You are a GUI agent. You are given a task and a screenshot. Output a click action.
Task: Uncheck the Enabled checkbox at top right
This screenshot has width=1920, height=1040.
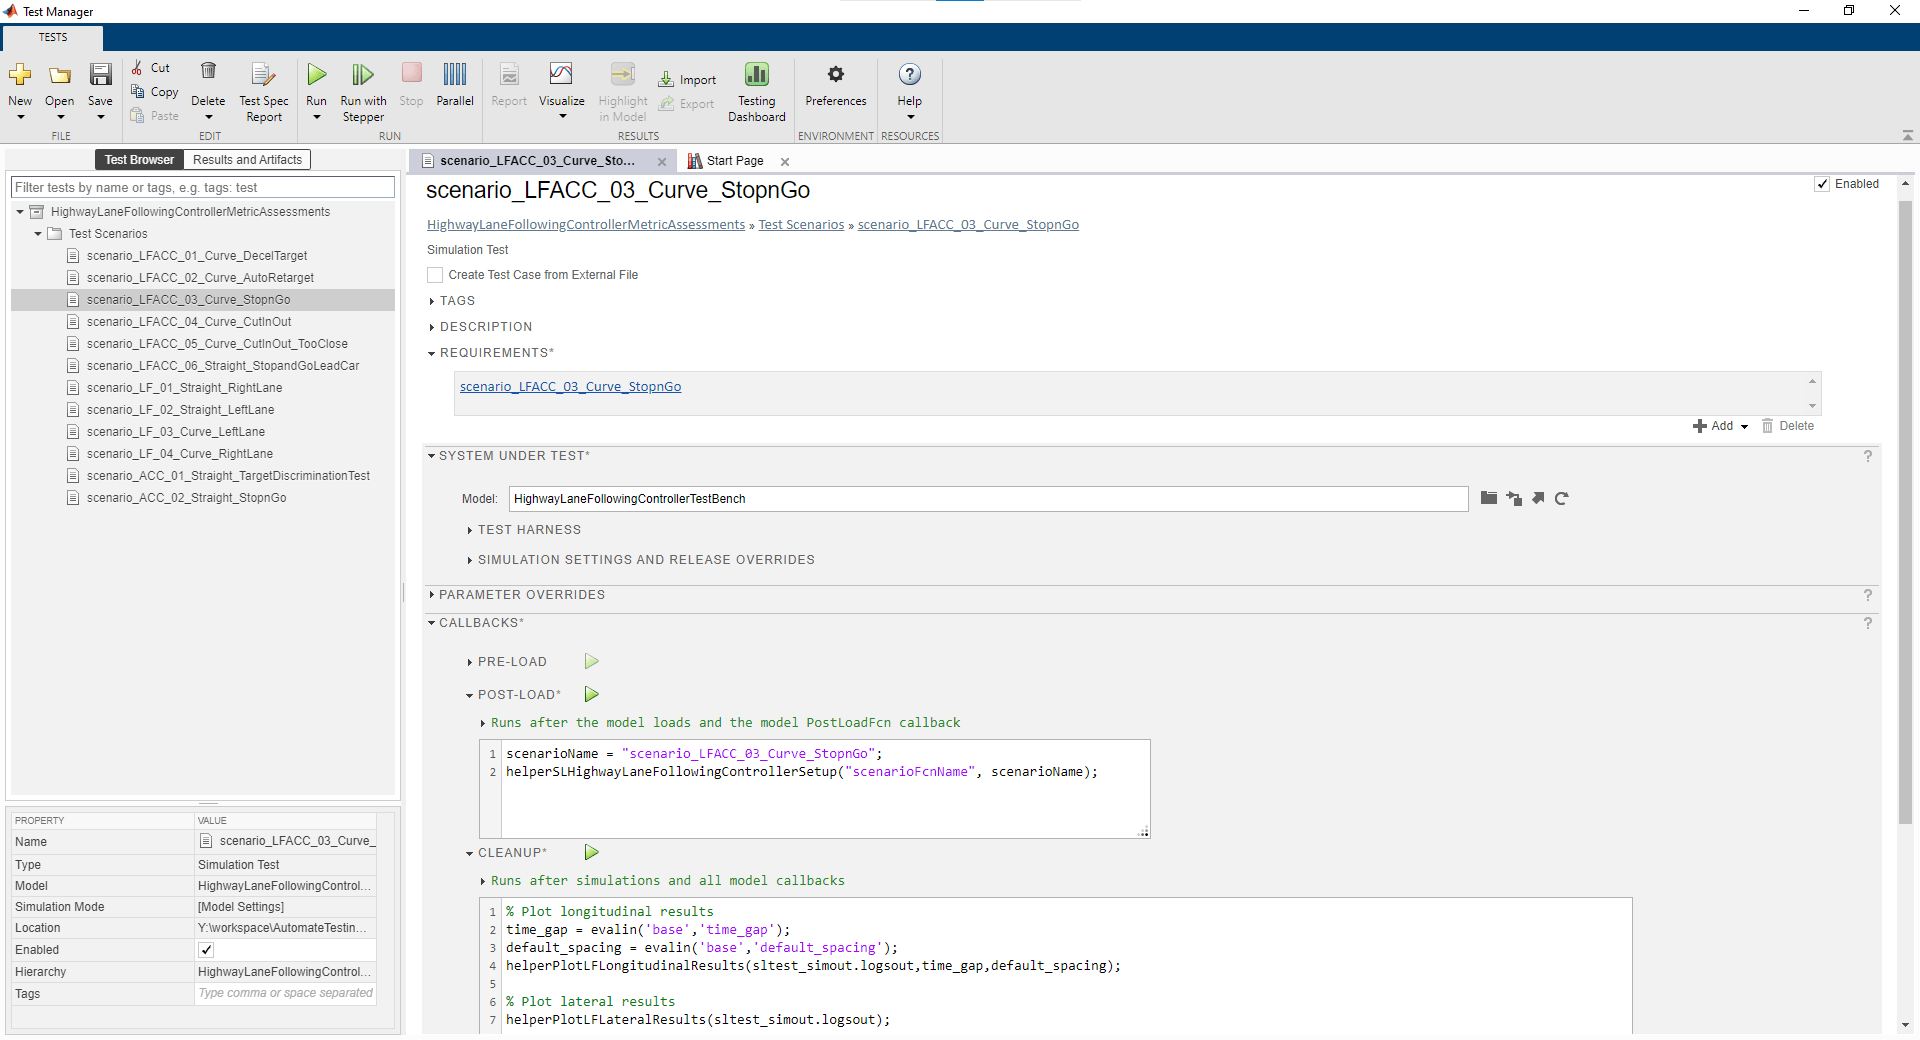1823,185
